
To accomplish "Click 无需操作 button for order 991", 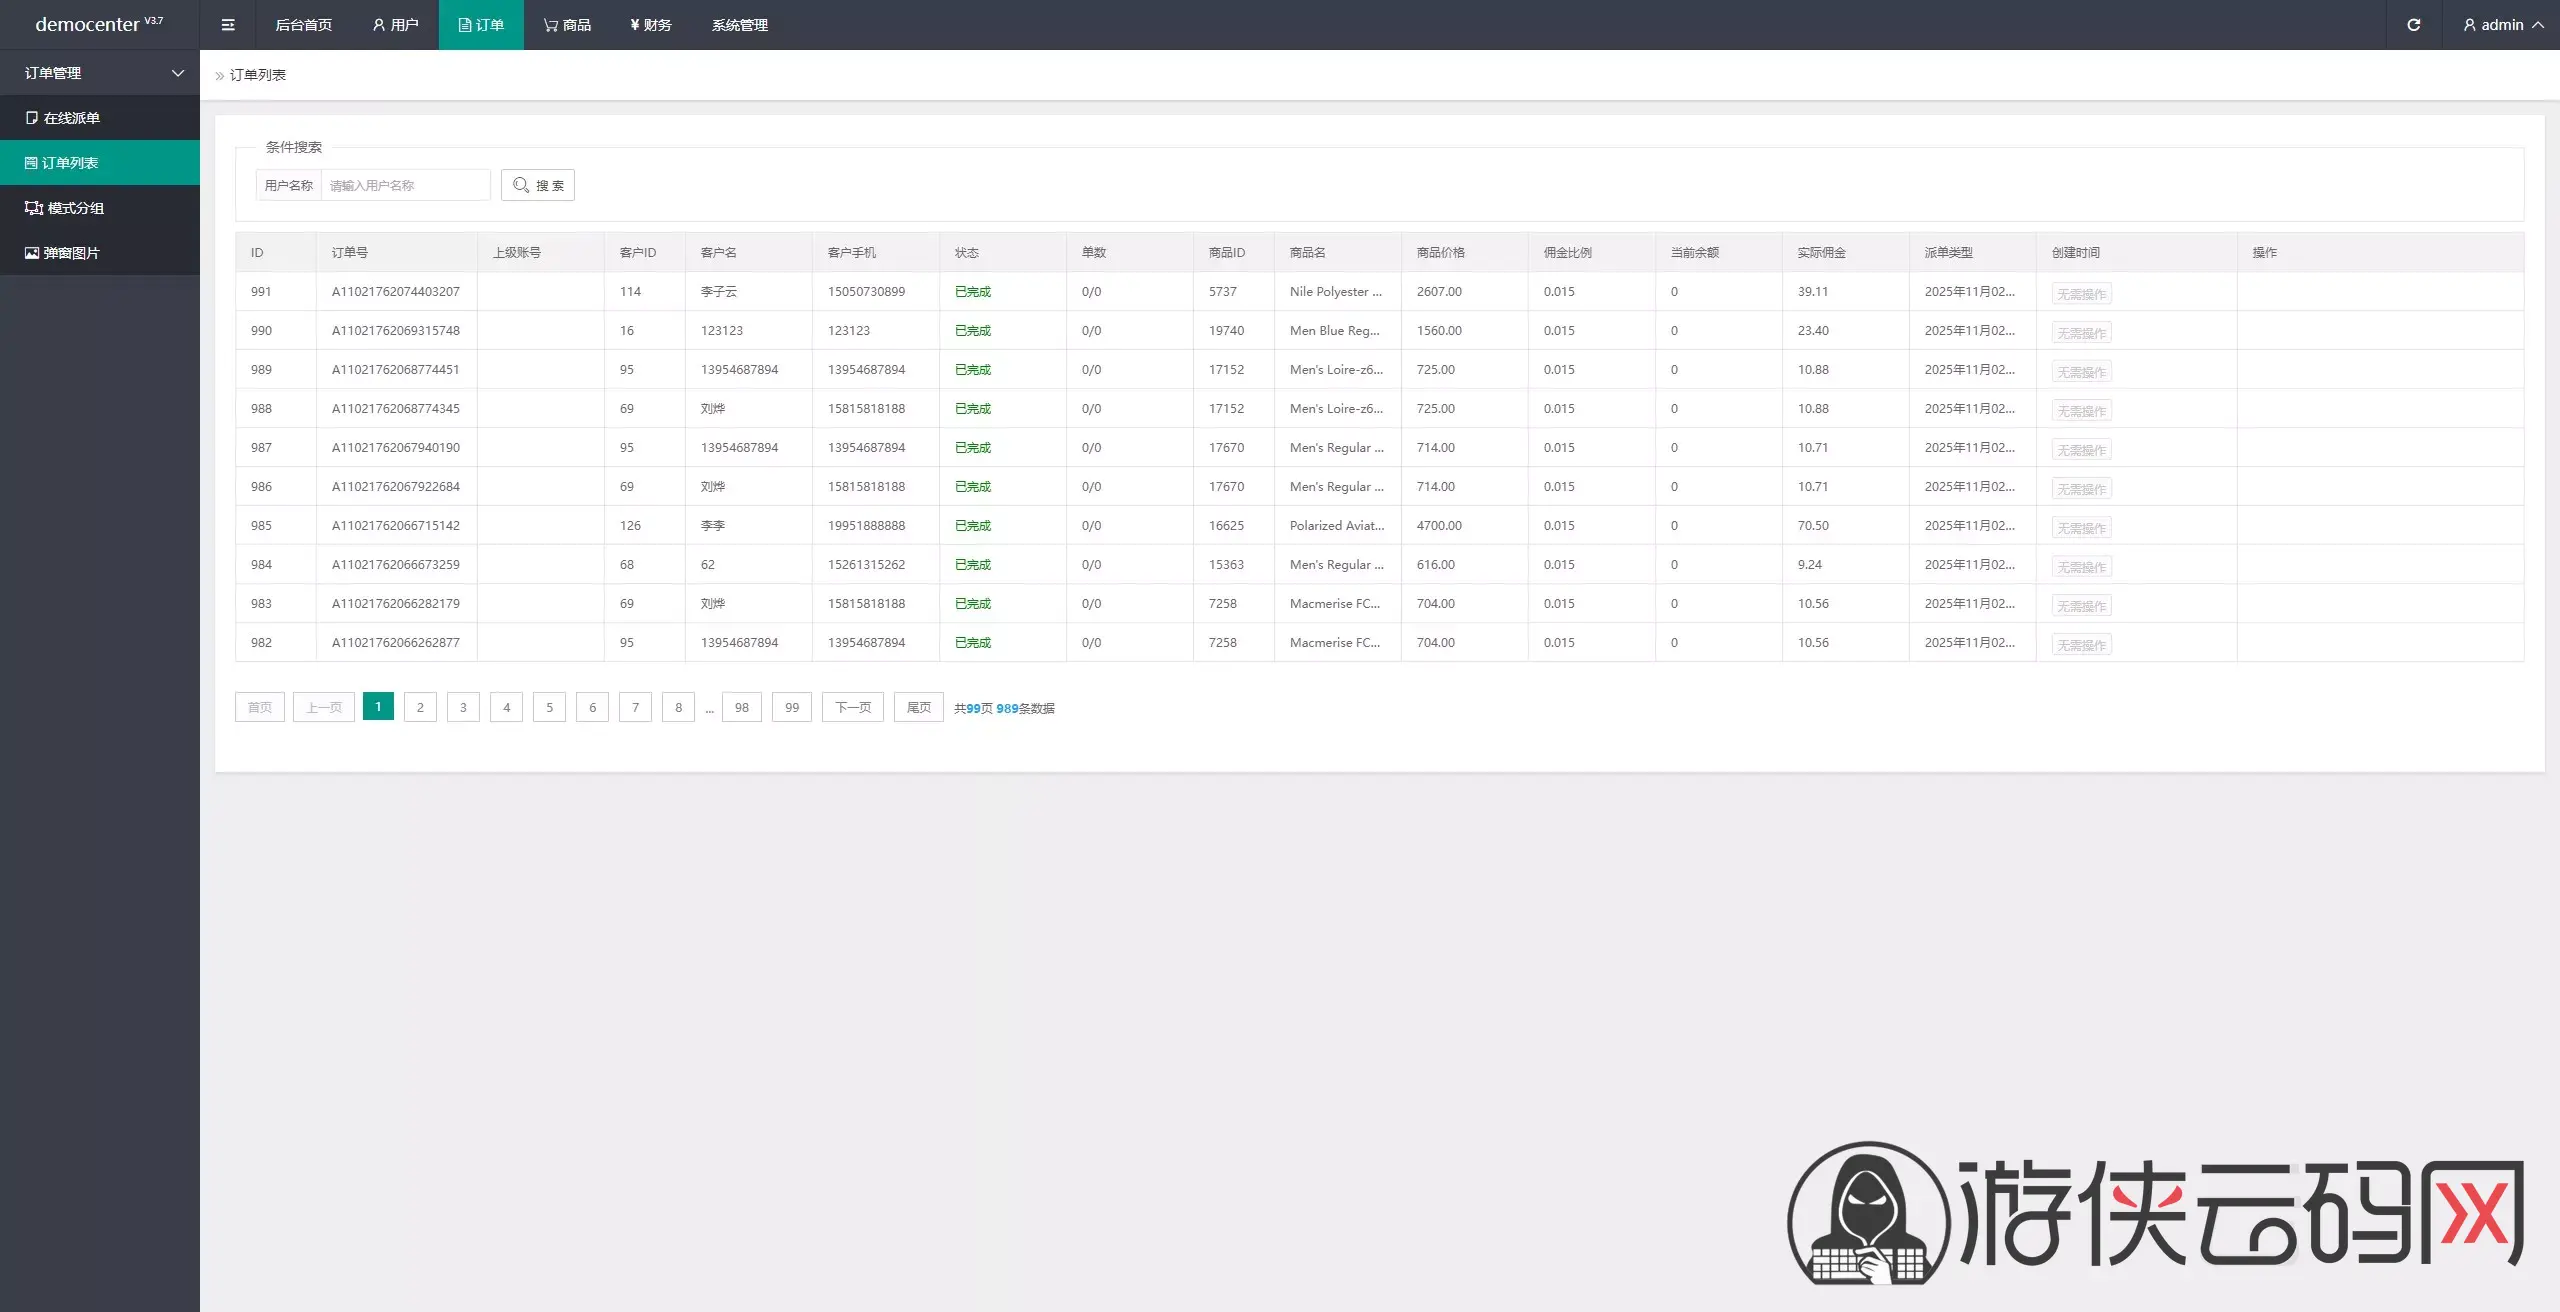I will (2081, 294).
